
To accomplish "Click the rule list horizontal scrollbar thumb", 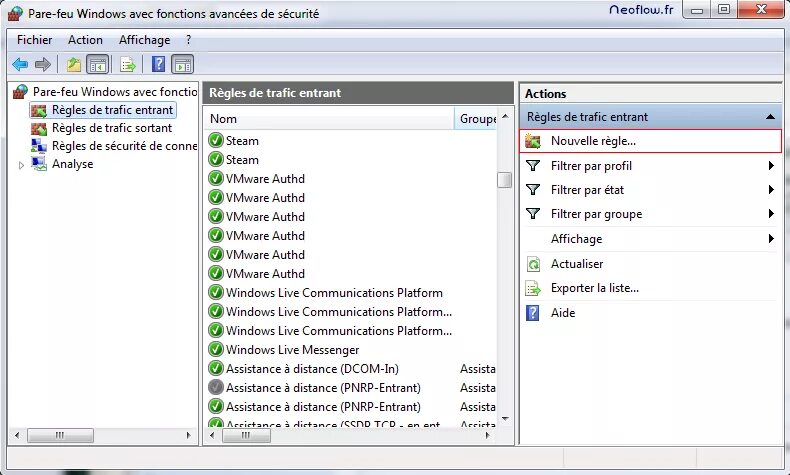I will [246, 435].
